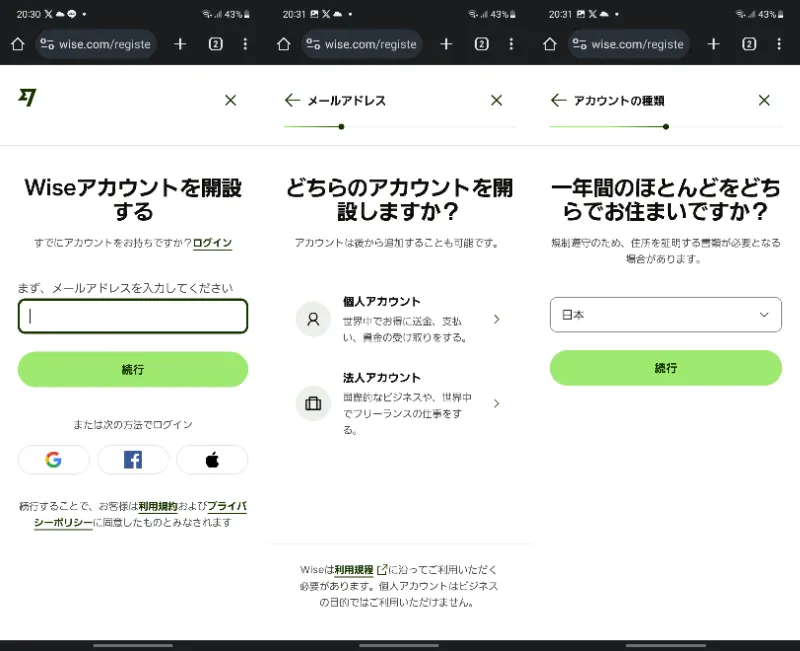The width and height of the screenshot is (800, 651).
Task: Sign in with the Apple button
Action: coord(212,460)
